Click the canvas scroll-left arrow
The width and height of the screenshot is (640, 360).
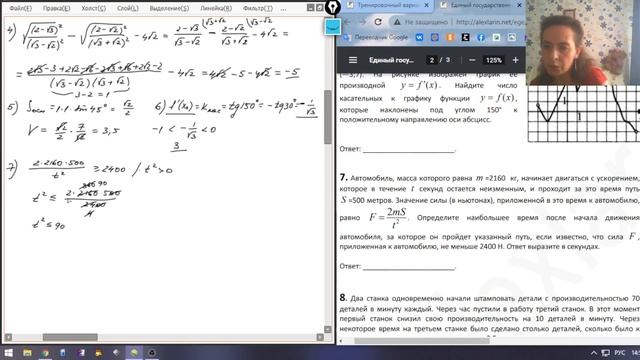pos(8,337)
